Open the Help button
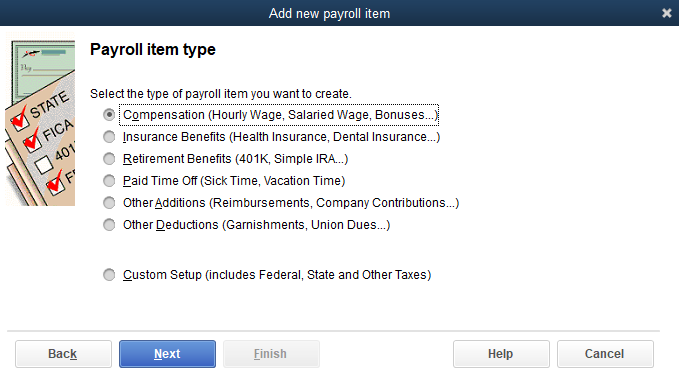 [x=501, y=354]
